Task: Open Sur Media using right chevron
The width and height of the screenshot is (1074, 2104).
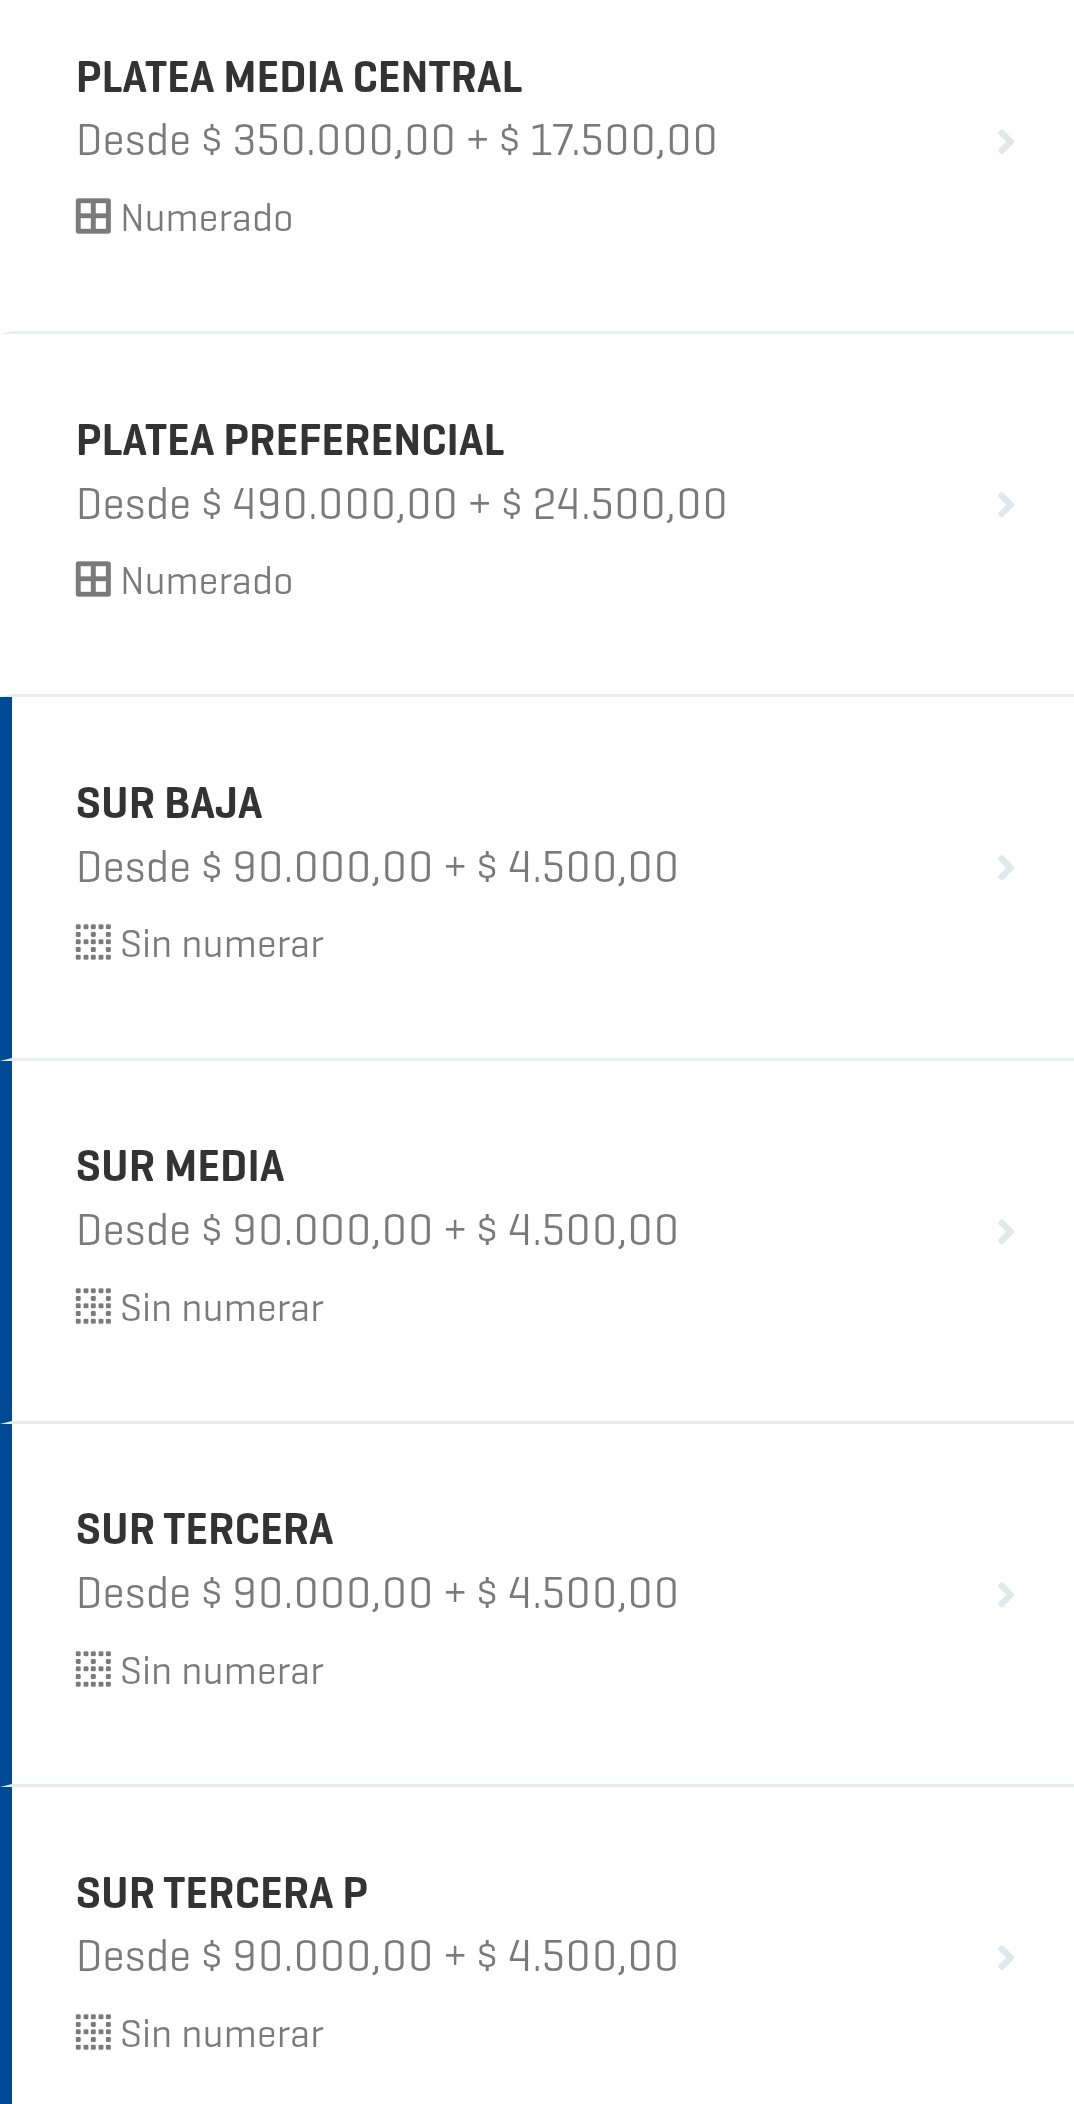Action: point(1005,1231)
